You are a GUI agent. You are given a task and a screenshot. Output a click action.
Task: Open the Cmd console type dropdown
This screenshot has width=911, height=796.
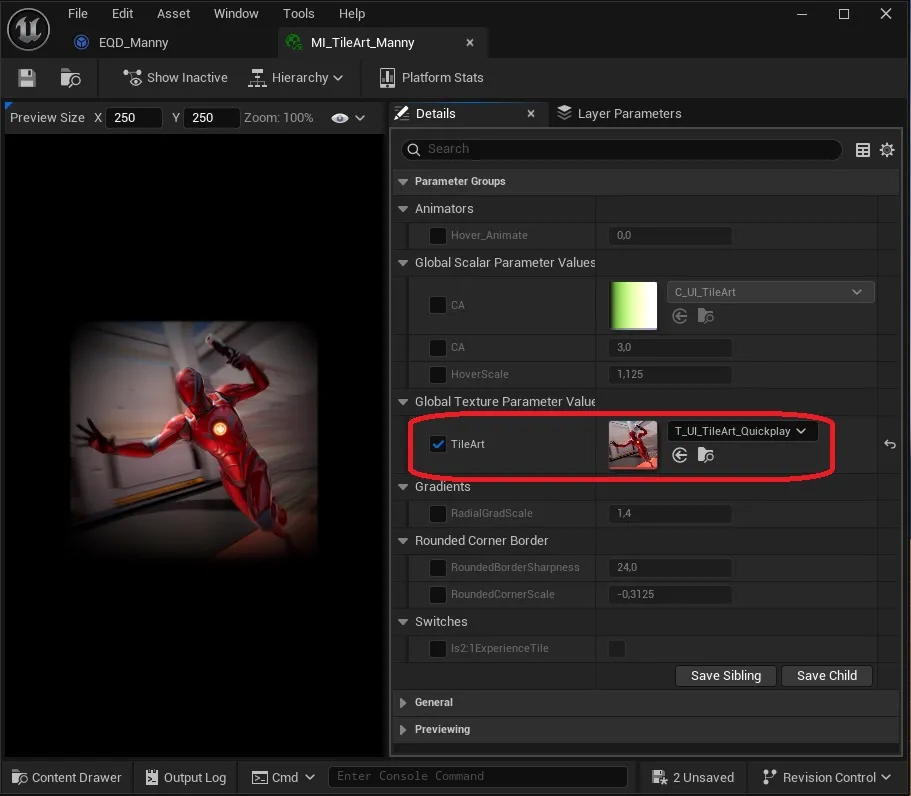coord(284,777)
